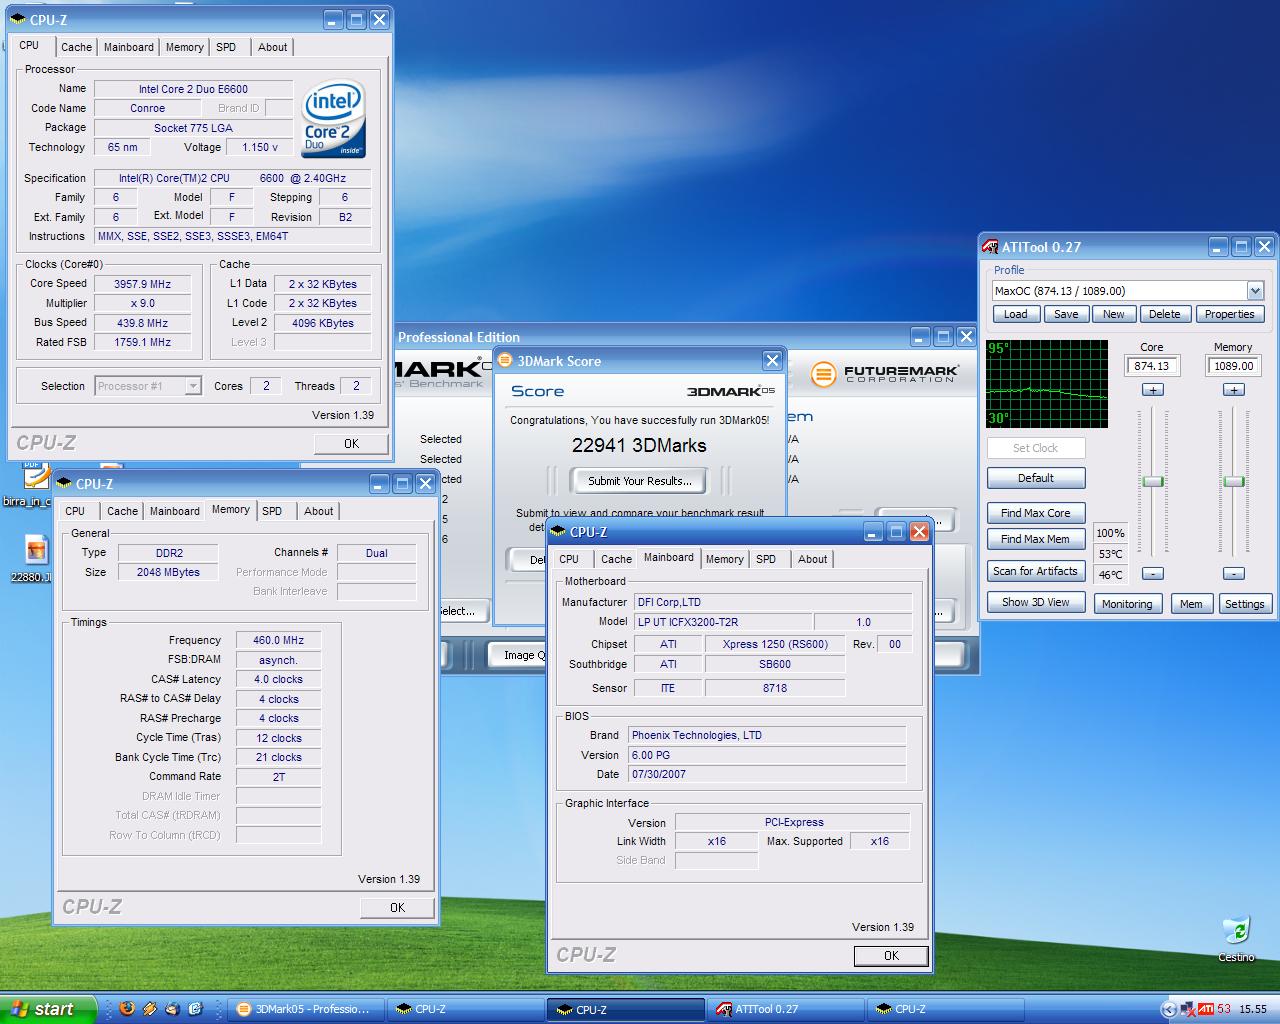Screen dimensions: 1280x1024
Task: Click the 22941 3DMarks score text
Action: click(x=639, y=446)
